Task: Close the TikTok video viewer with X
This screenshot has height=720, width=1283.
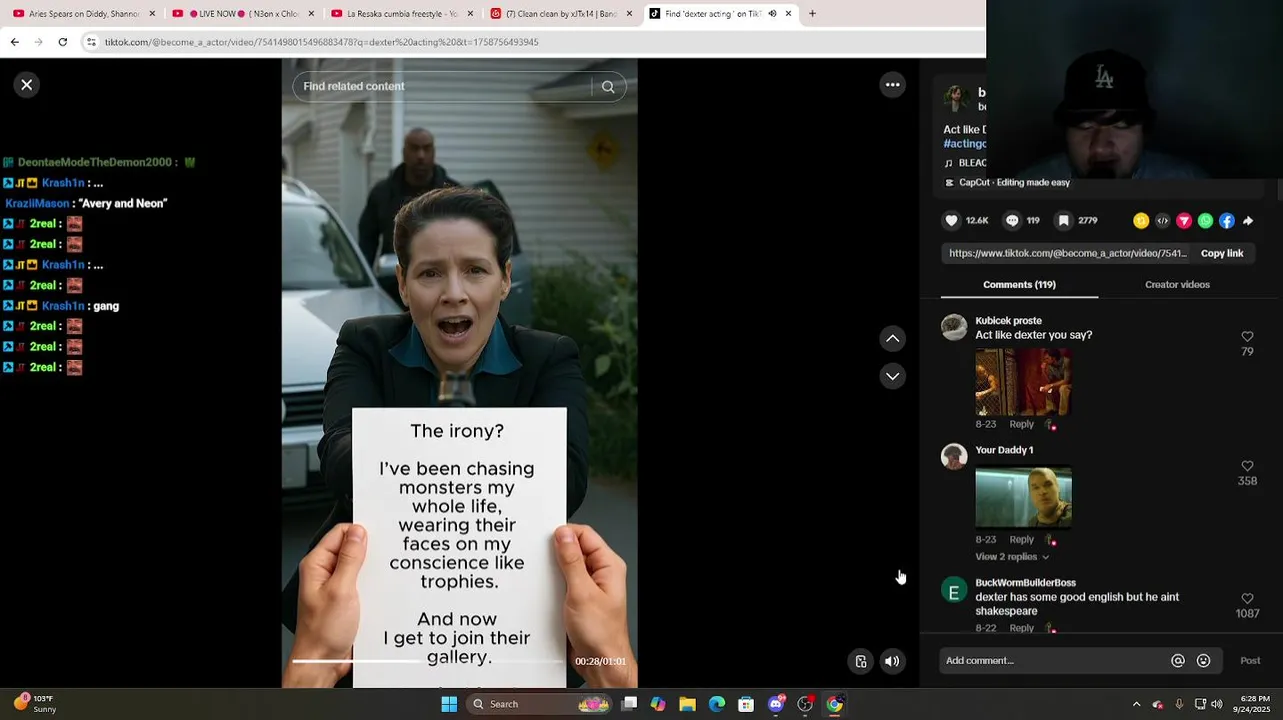Action: pyautogui.click(x=27, y=85)
